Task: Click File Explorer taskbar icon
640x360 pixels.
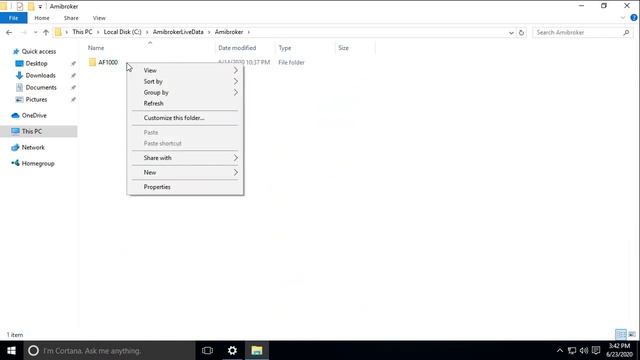Action: tap(257, 350)
